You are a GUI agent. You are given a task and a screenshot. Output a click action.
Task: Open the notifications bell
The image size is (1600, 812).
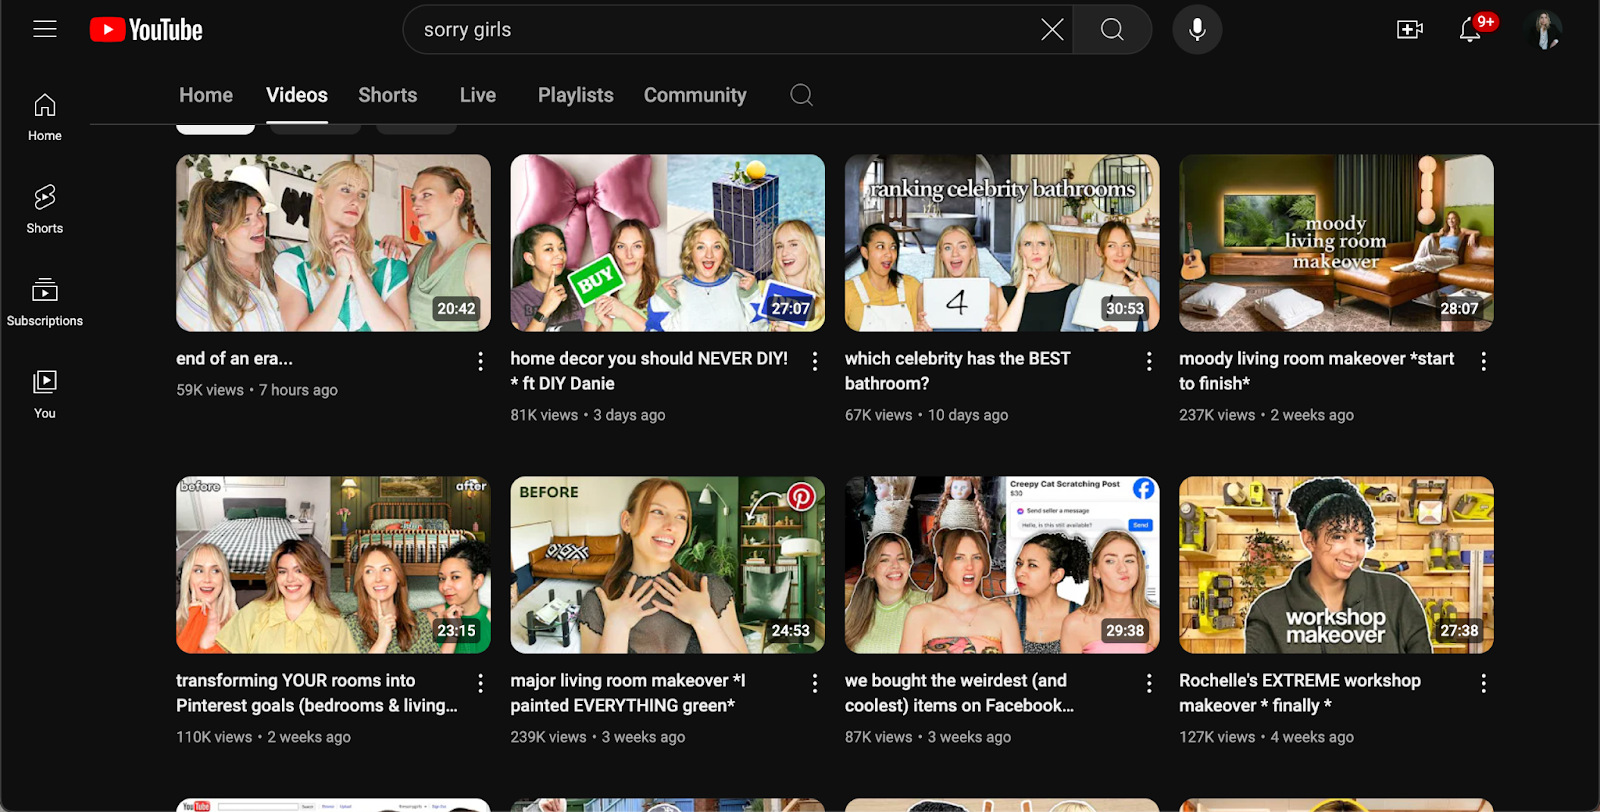click(1470, 30)
